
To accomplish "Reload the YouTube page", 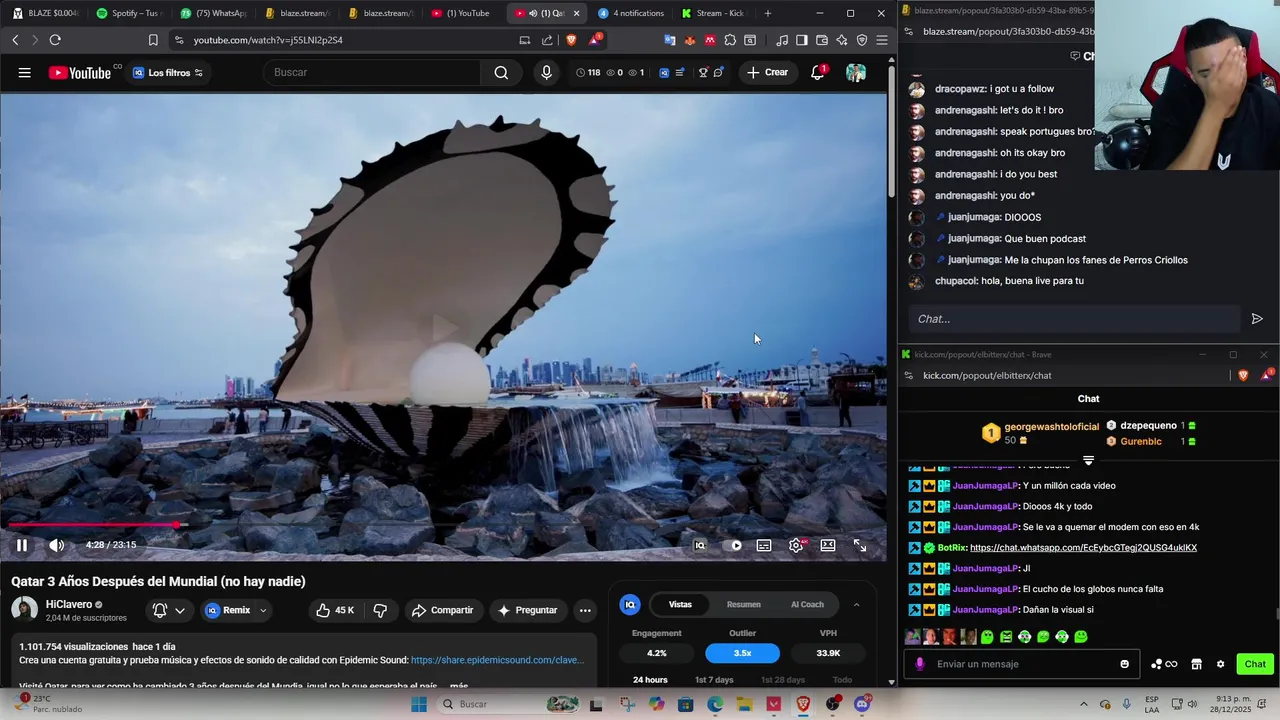I will point(55,40).
